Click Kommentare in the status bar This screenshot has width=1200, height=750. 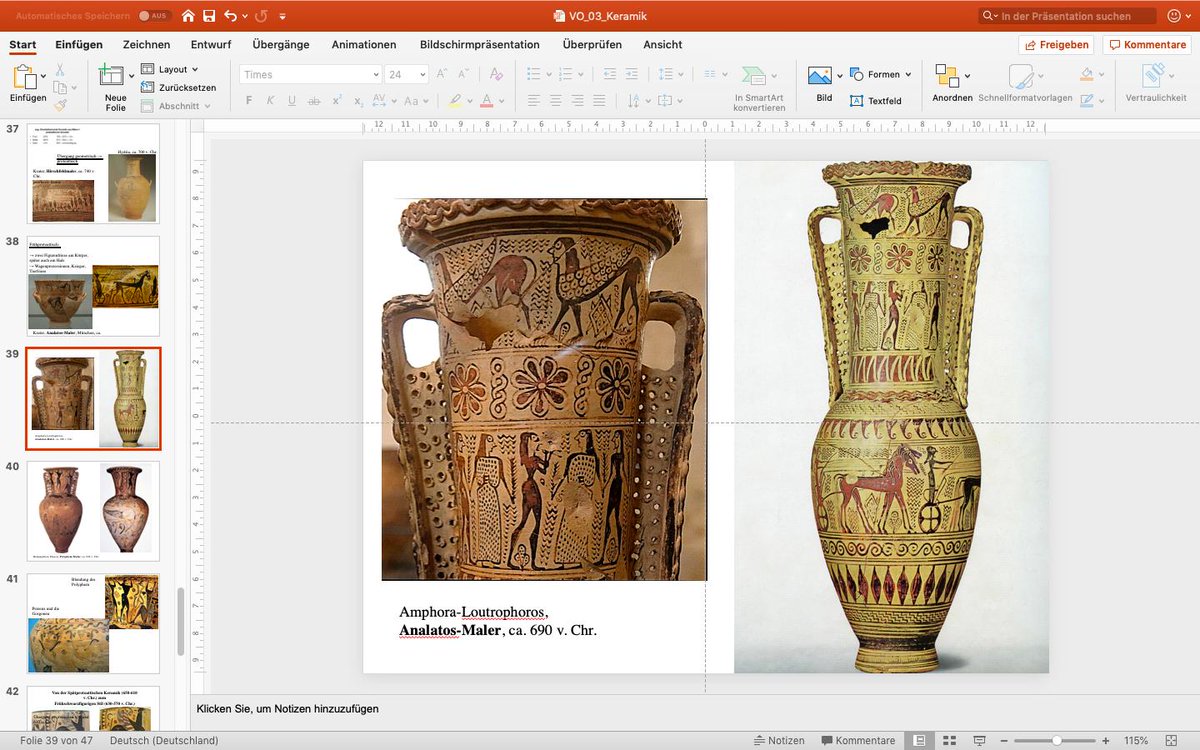click(858, 740)
